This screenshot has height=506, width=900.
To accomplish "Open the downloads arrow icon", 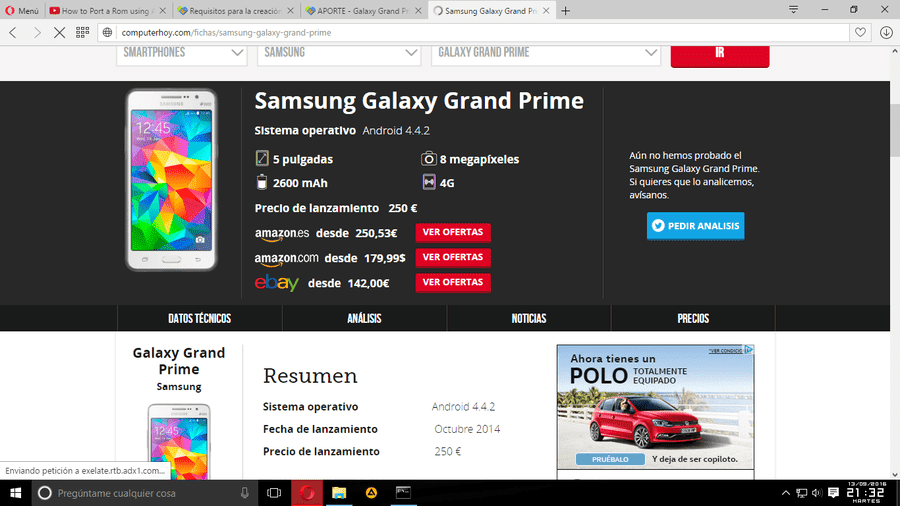I will click(x=886, y=33).
